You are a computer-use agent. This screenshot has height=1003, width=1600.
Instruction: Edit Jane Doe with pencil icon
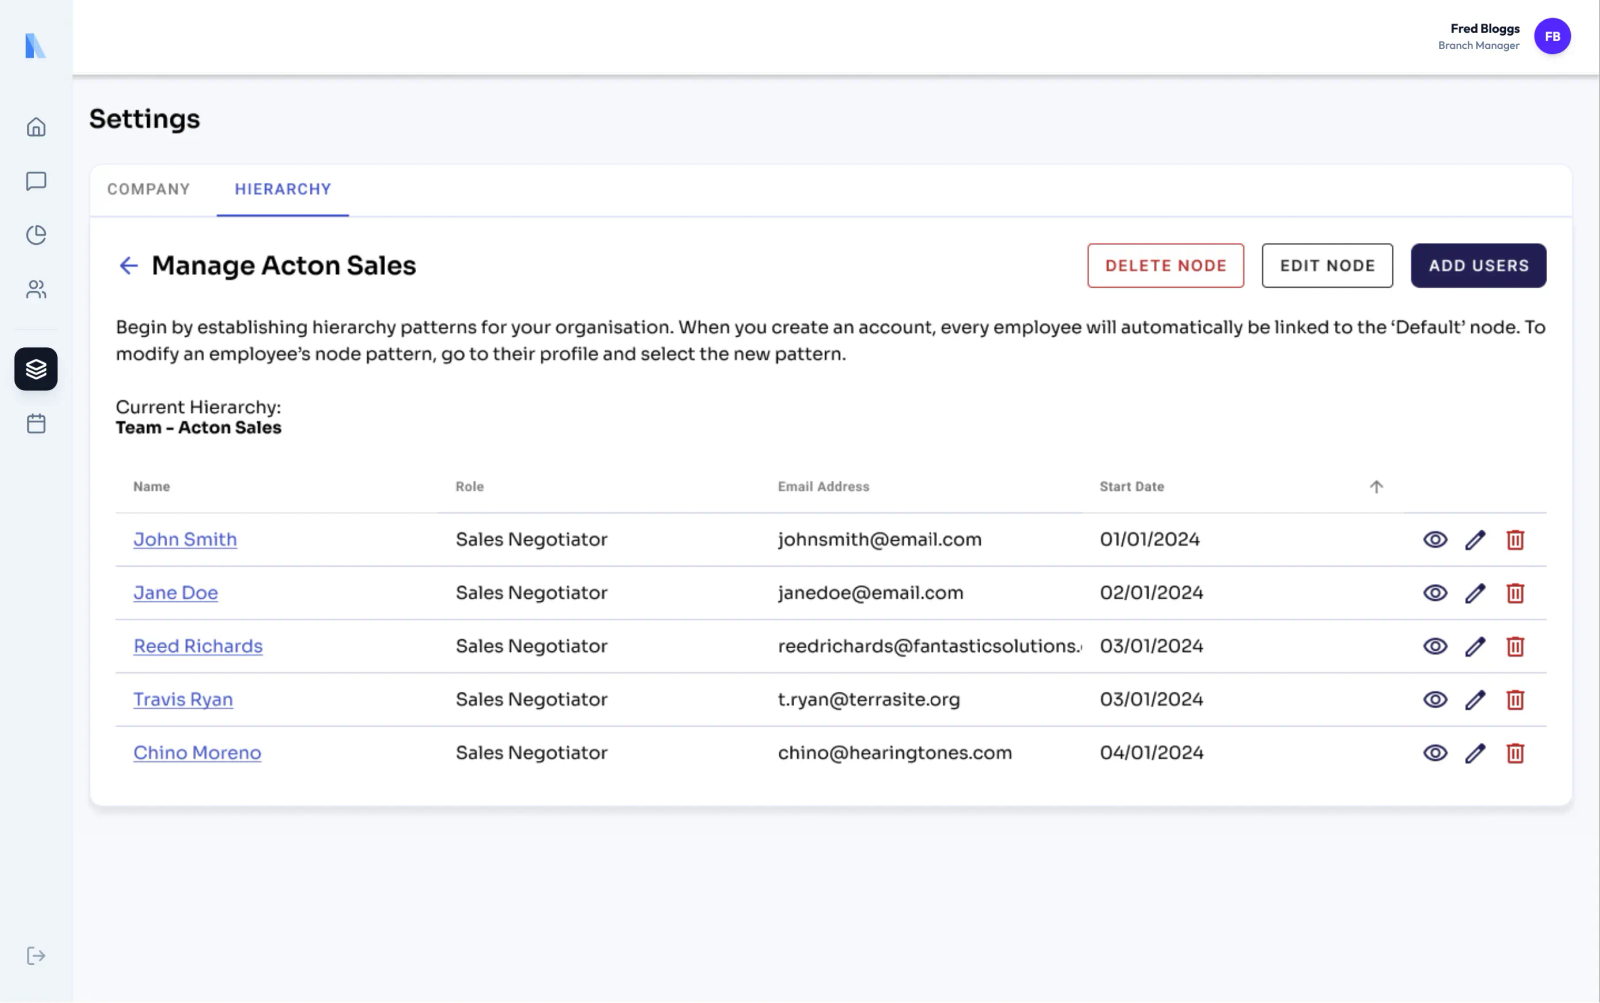[x=1475, y=593]
